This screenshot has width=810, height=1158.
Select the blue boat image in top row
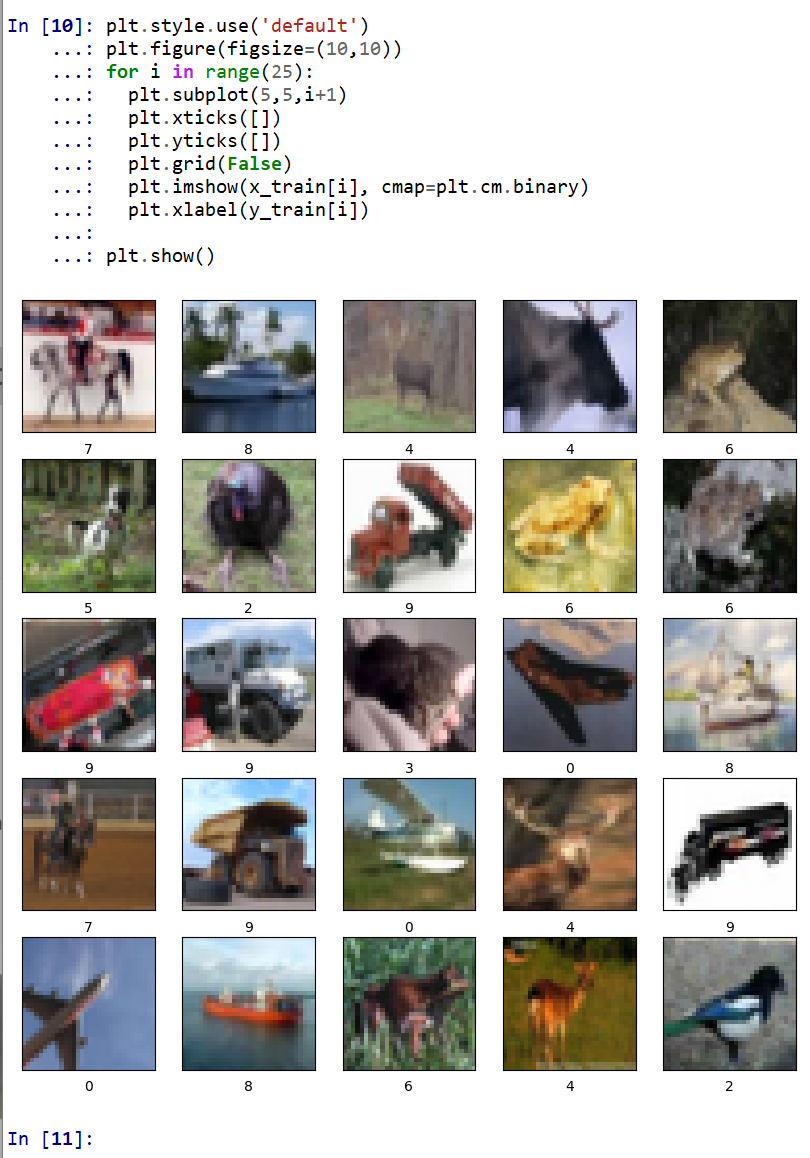(249, 366)
